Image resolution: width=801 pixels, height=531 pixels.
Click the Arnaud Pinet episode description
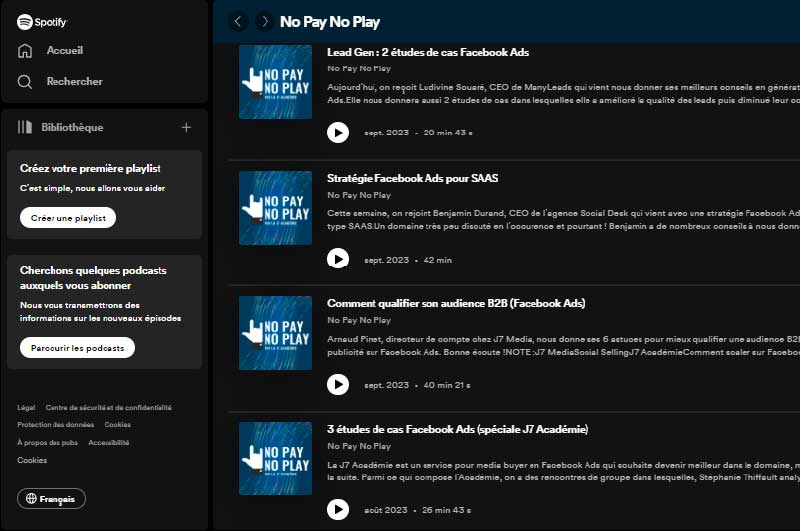tap(563, 345)
